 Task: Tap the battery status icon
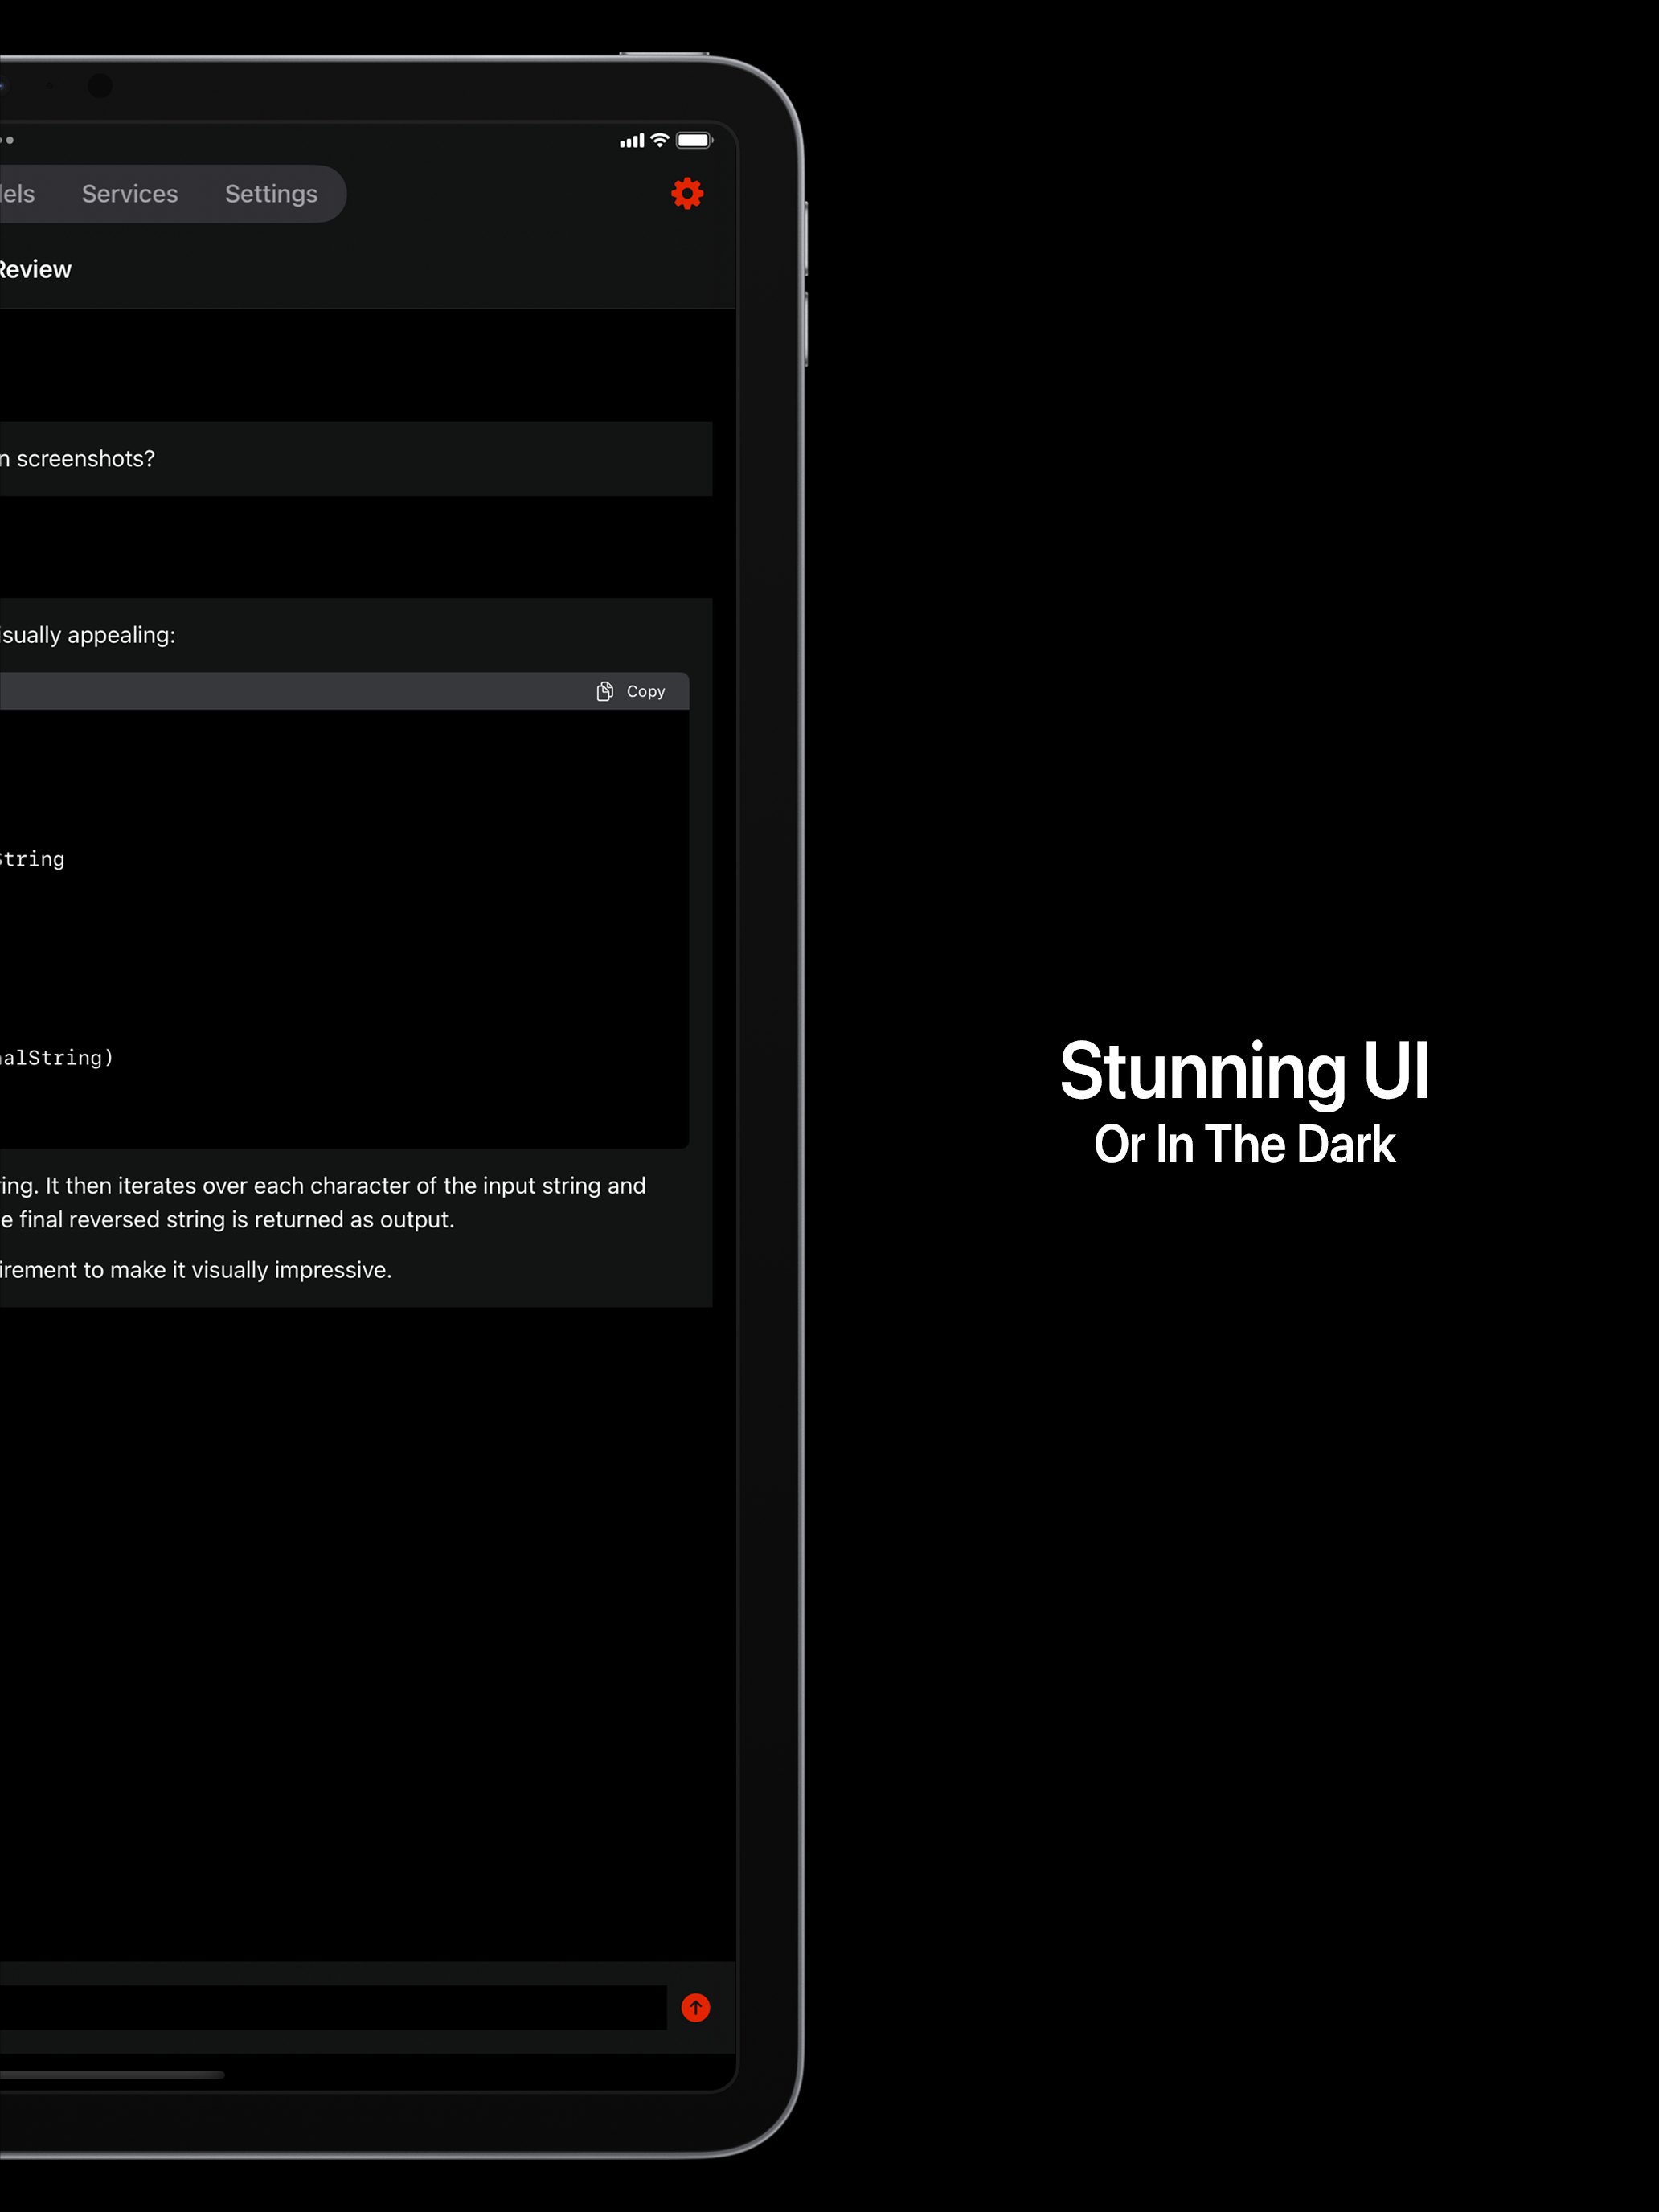tap(694, 140)
